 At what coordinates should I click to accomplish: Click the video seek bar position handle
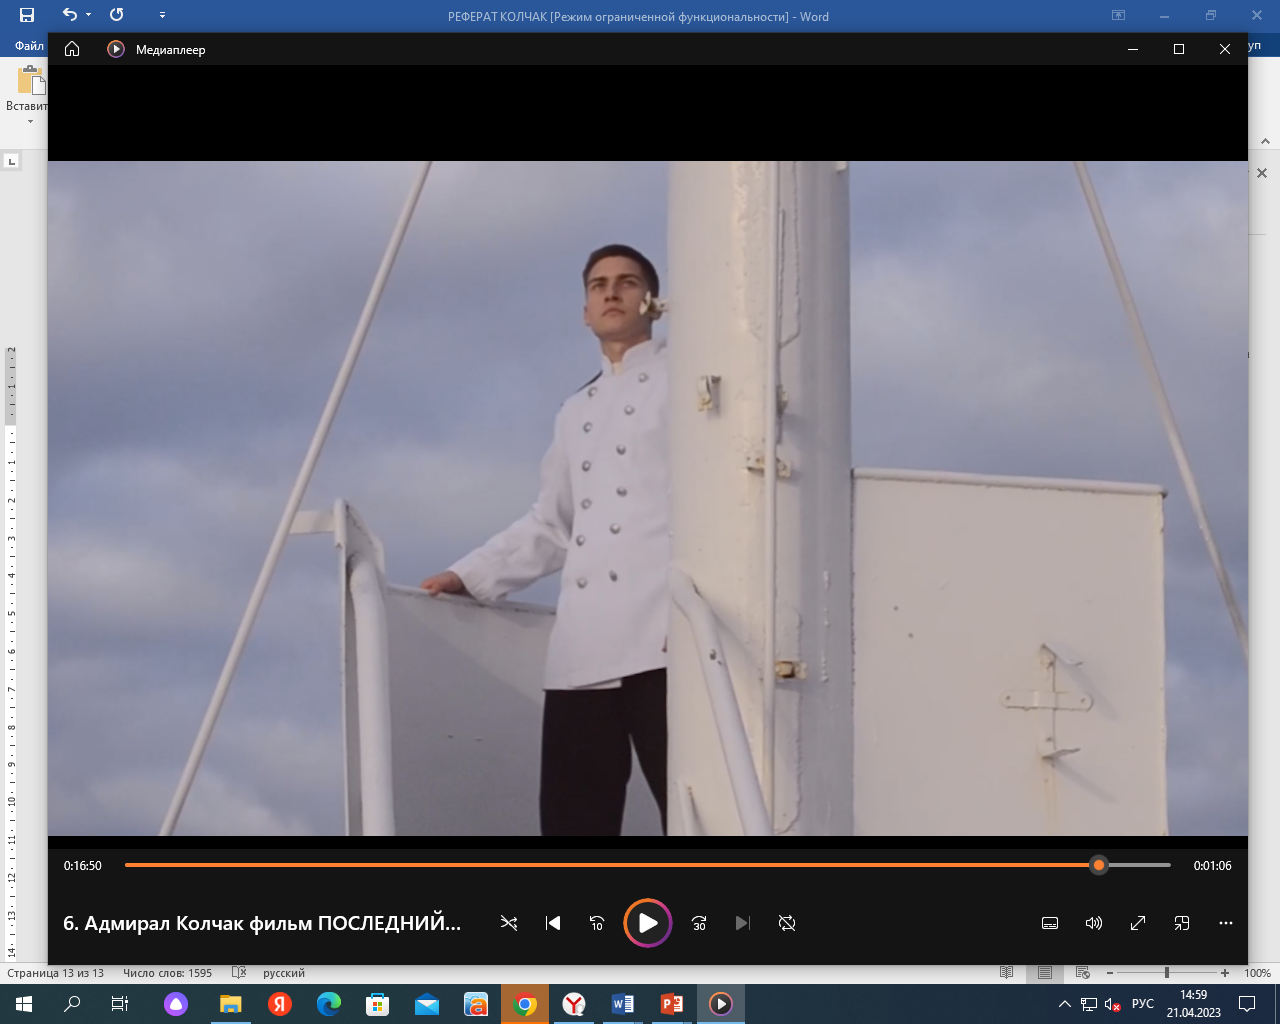point(1099,865)
